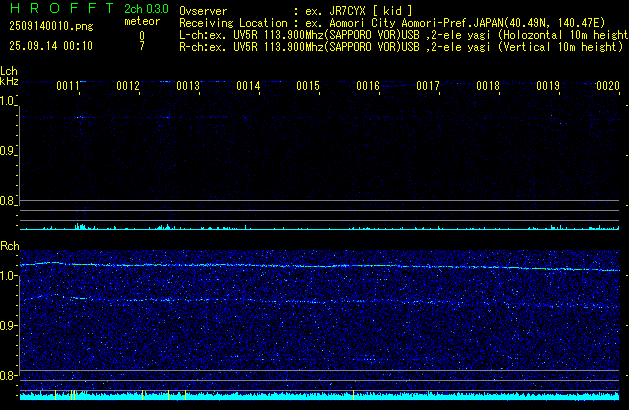
Task: Select the file name '2509140010.png'
Action: [51, 26]
